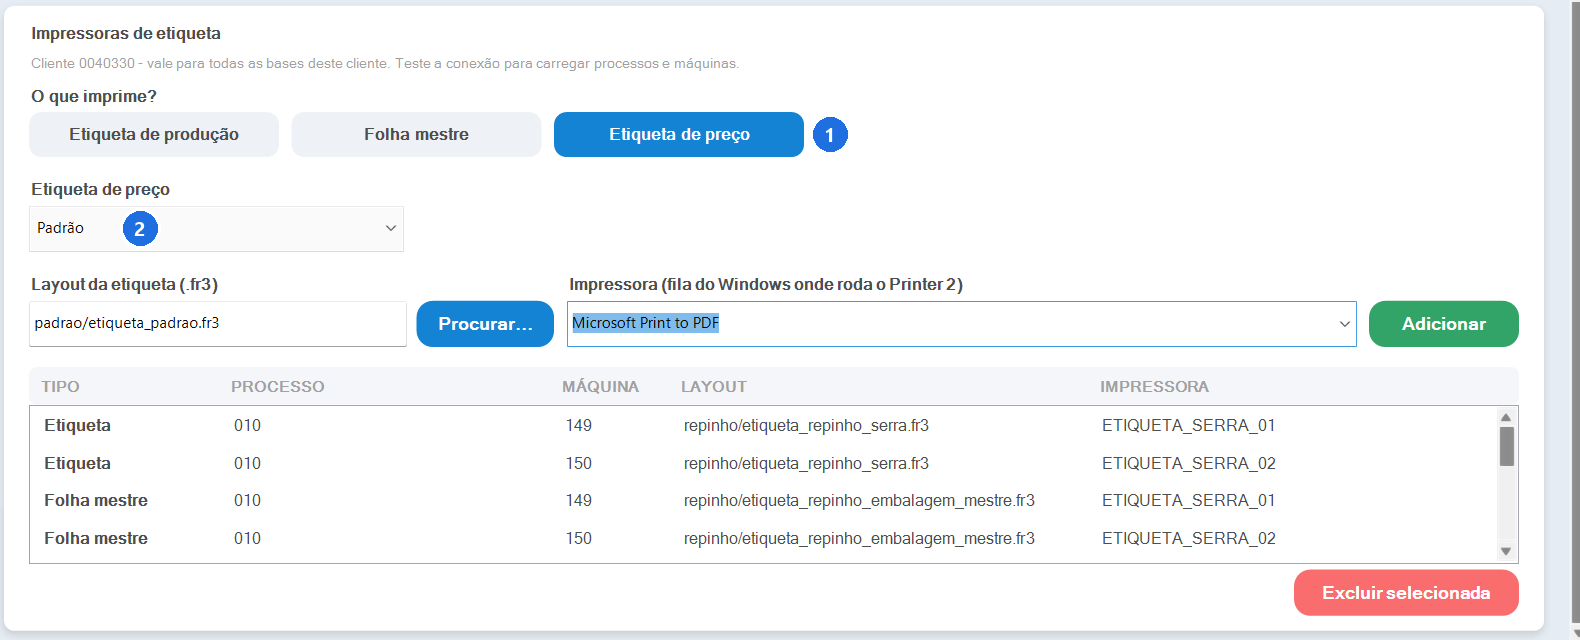Click the IMPRESSORA column header
Screen dimensions: 1580x640
(x=1154, y=387)
